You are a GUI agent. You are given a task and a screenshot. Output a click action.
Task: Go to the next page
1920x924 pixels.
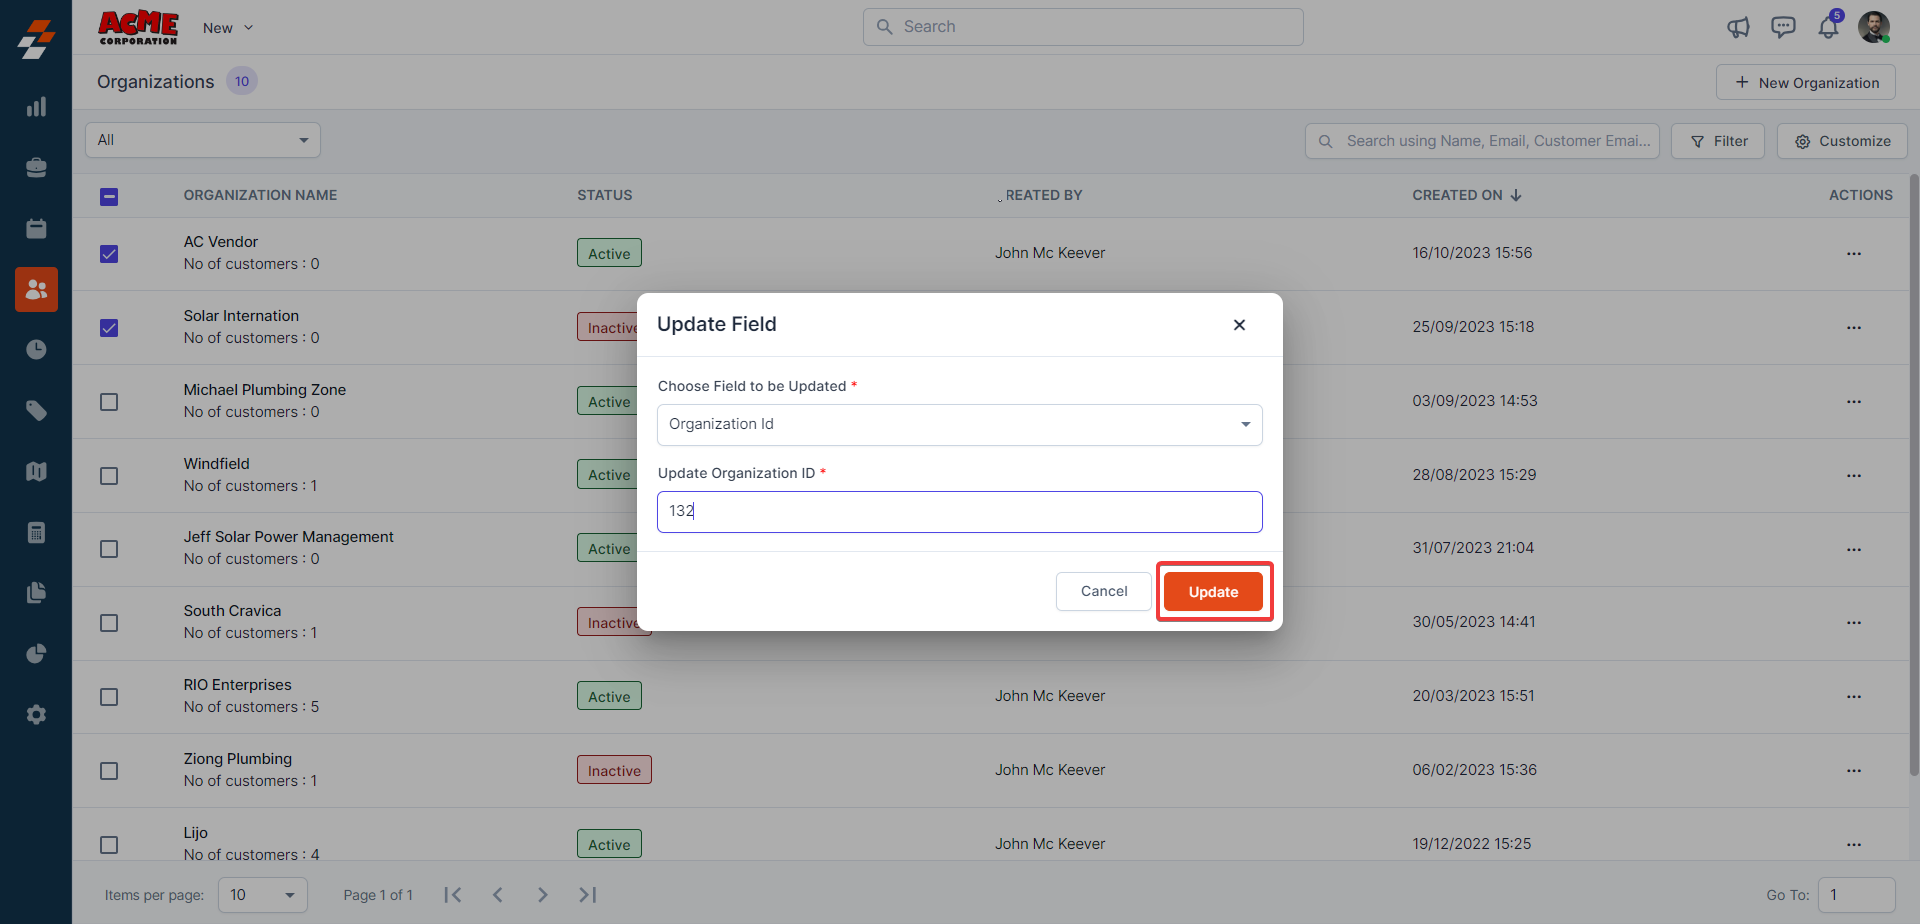[x=543, y=895]
